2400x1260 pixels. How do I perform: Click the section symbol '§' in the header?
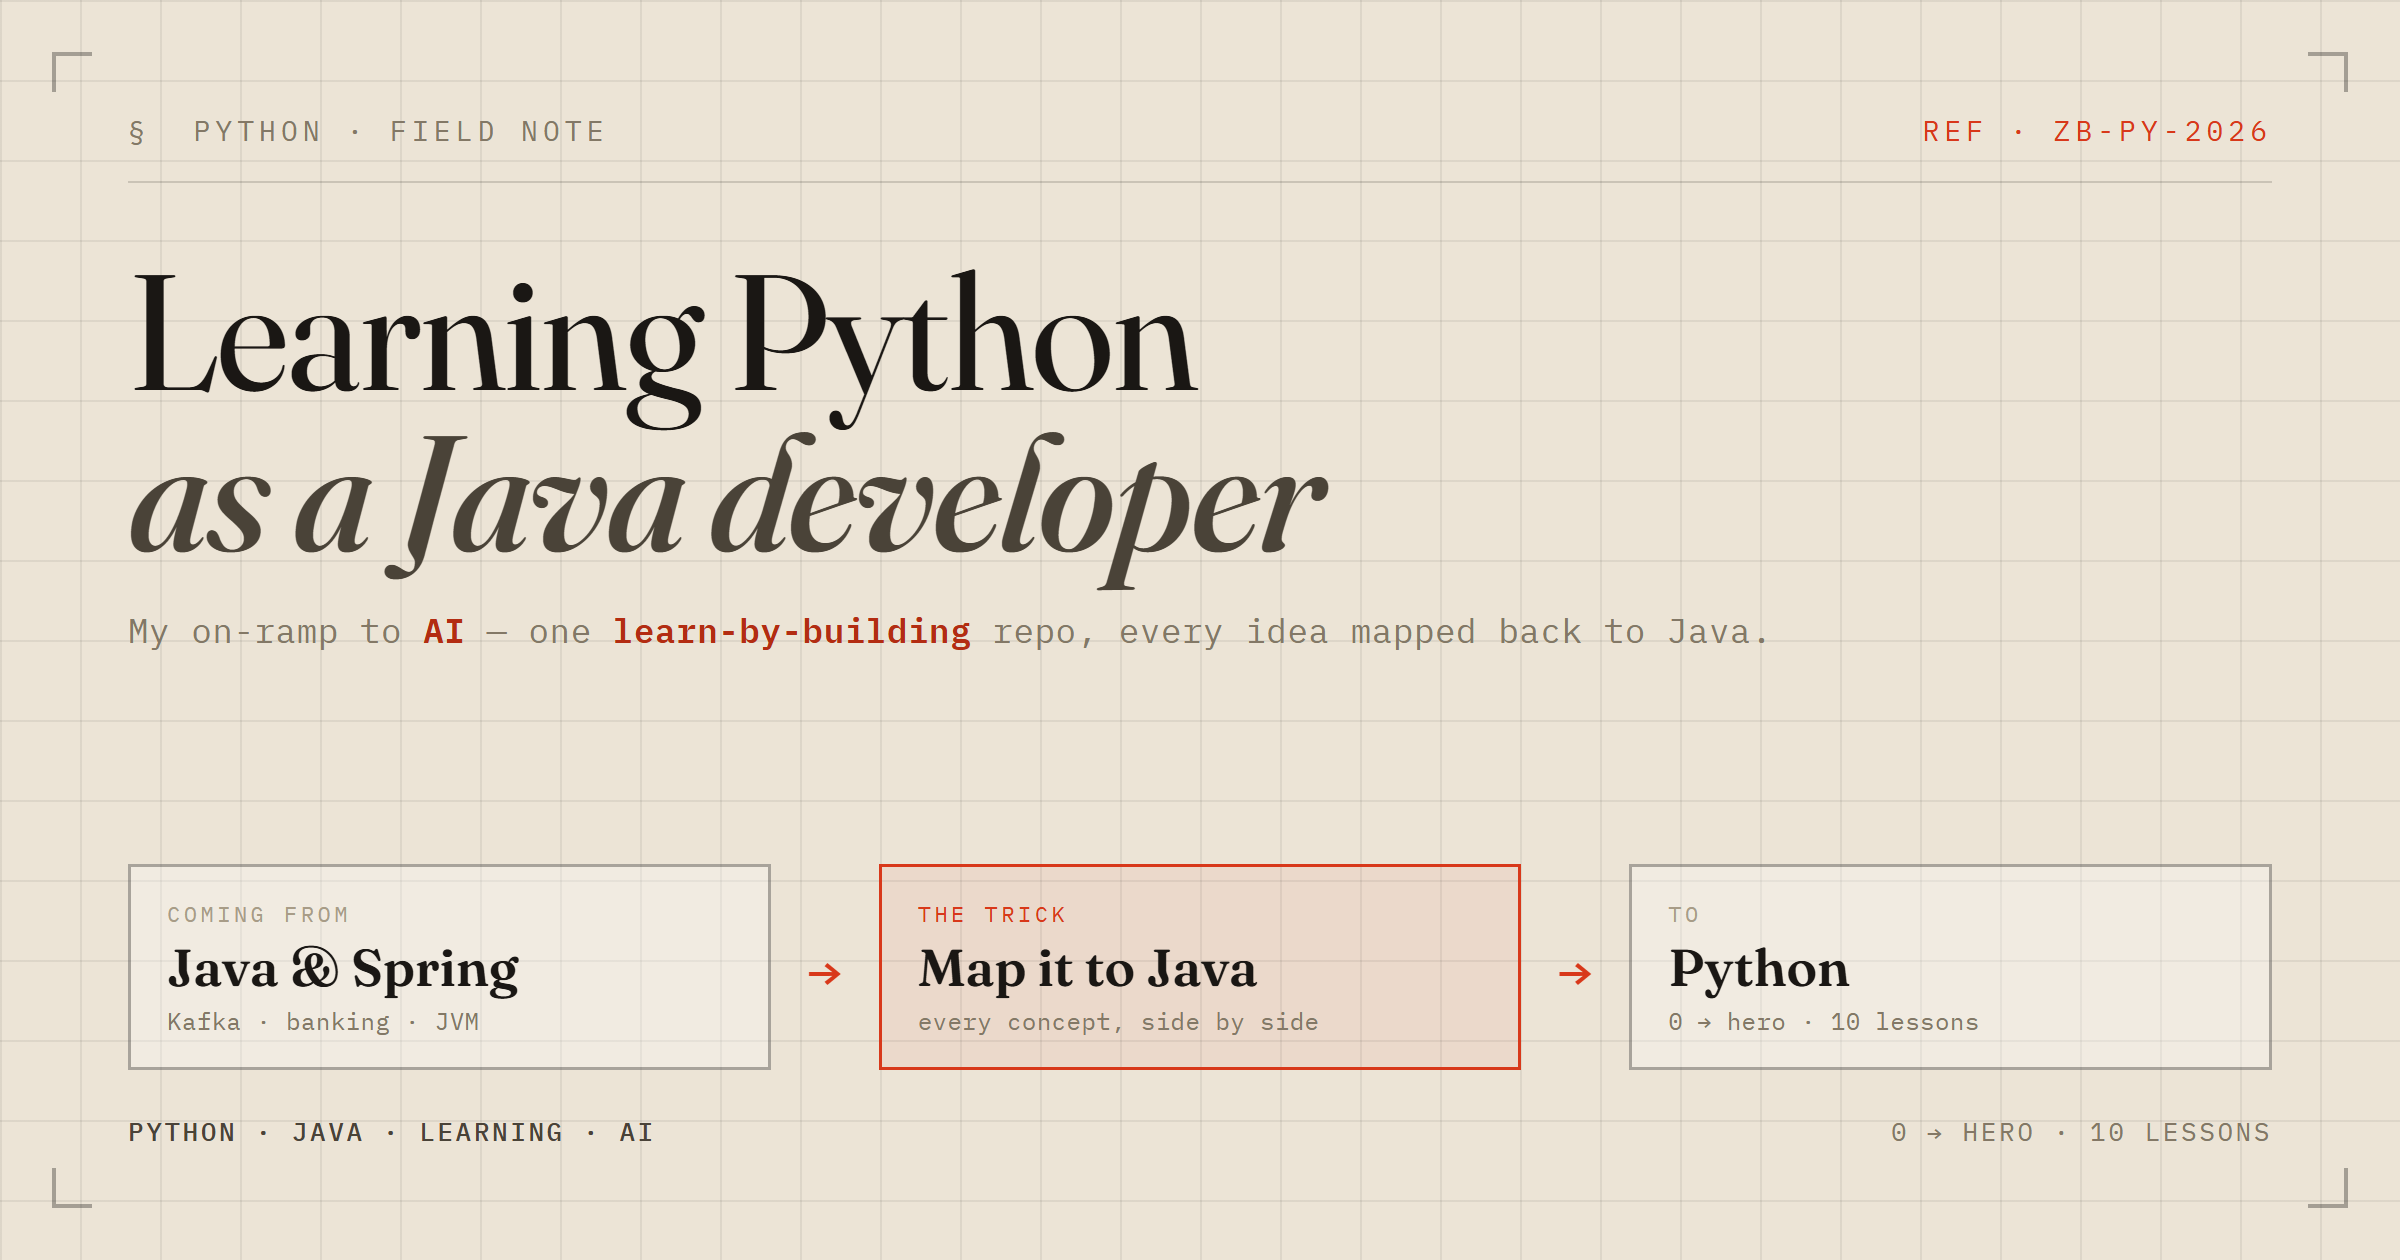137,132
